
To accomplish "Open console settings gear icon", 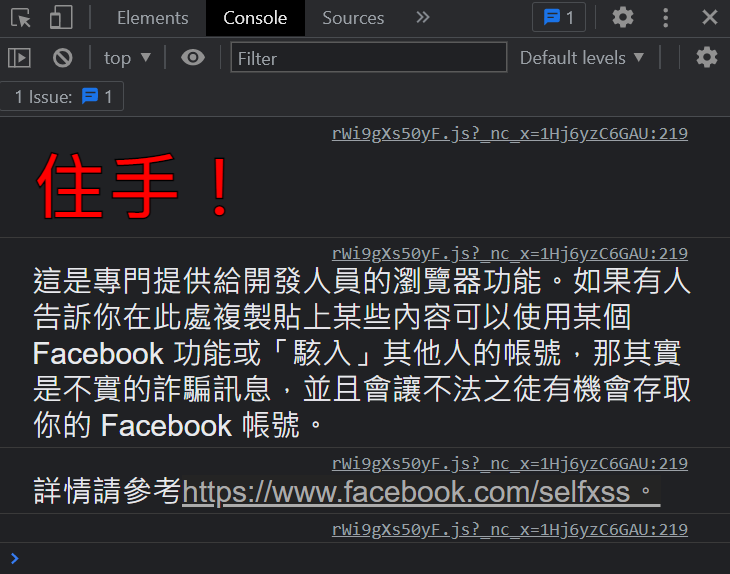I will [x=706, y=57].
